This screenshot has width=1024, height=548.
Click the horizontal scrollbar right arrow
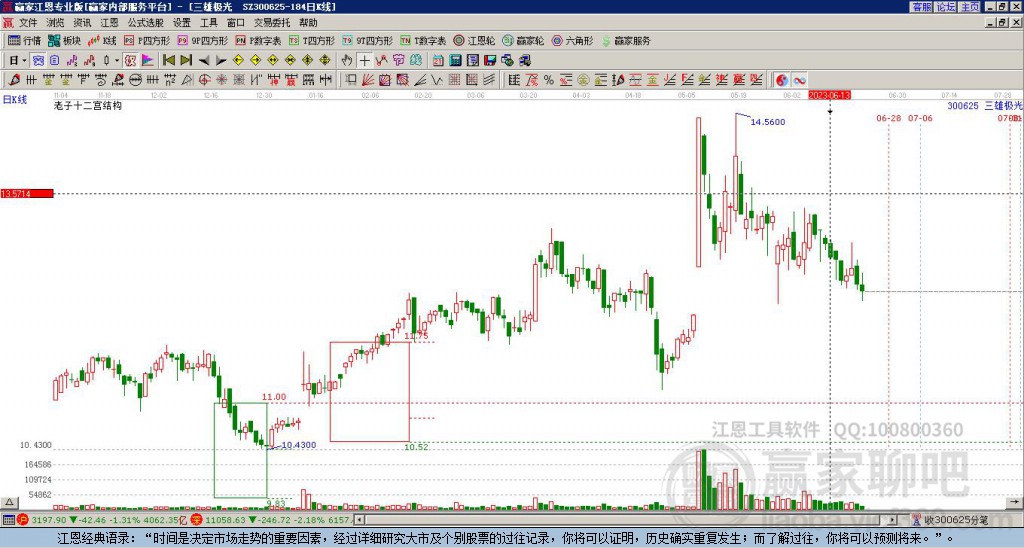coord(893,520)
